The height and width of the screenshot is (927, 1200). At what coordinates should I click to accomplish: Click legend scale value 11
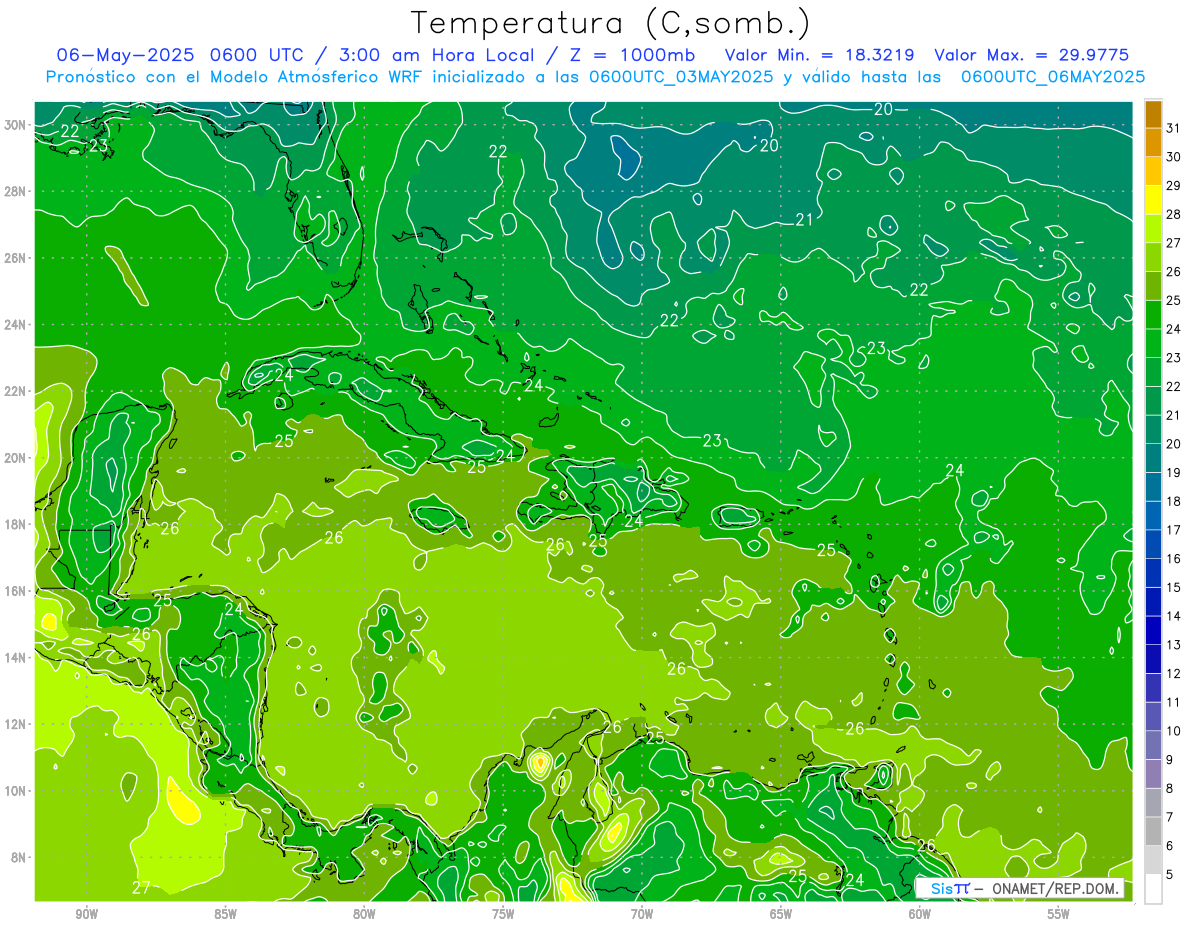pos(1174,703)
